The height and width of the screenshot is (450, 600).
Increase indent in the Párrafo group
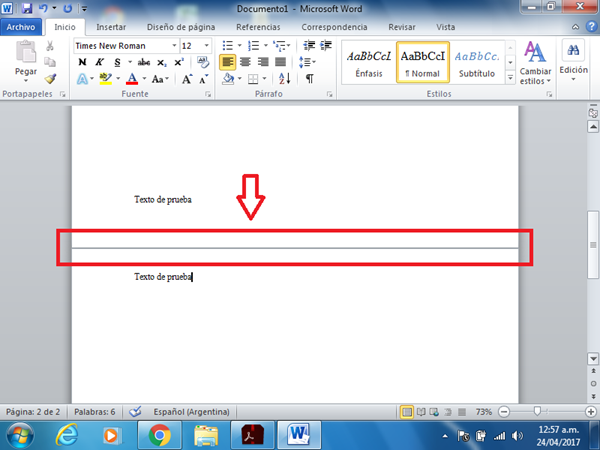click(326, 46)
